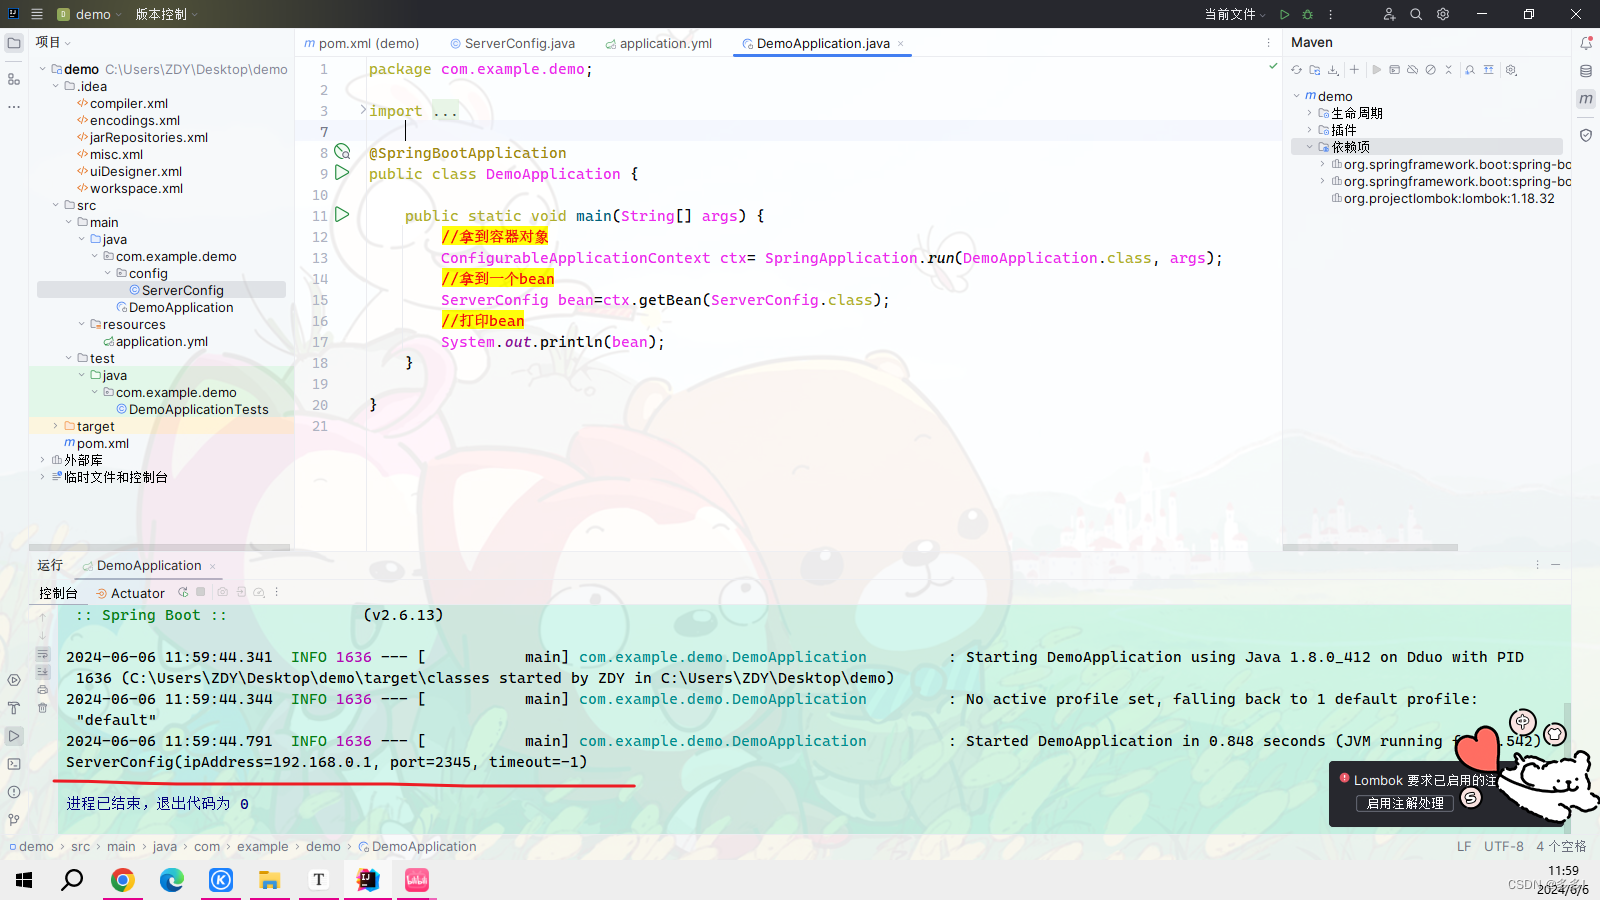Run DemoApplication using the gutter play icon
The height and width of the screenshot is (900, 1600).
(x=342, y=172)
